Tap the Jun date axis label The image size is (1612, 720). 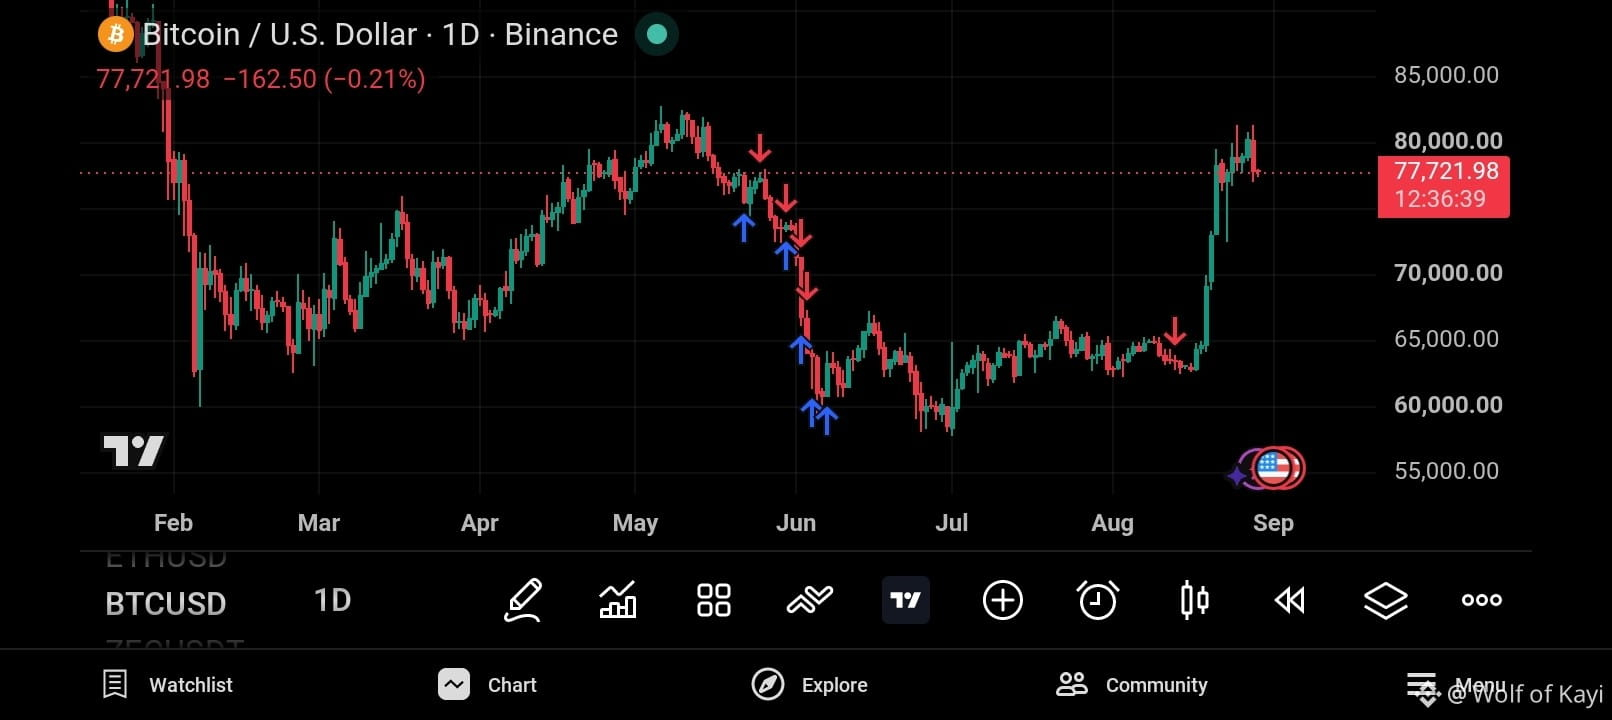tap(796, 523)
